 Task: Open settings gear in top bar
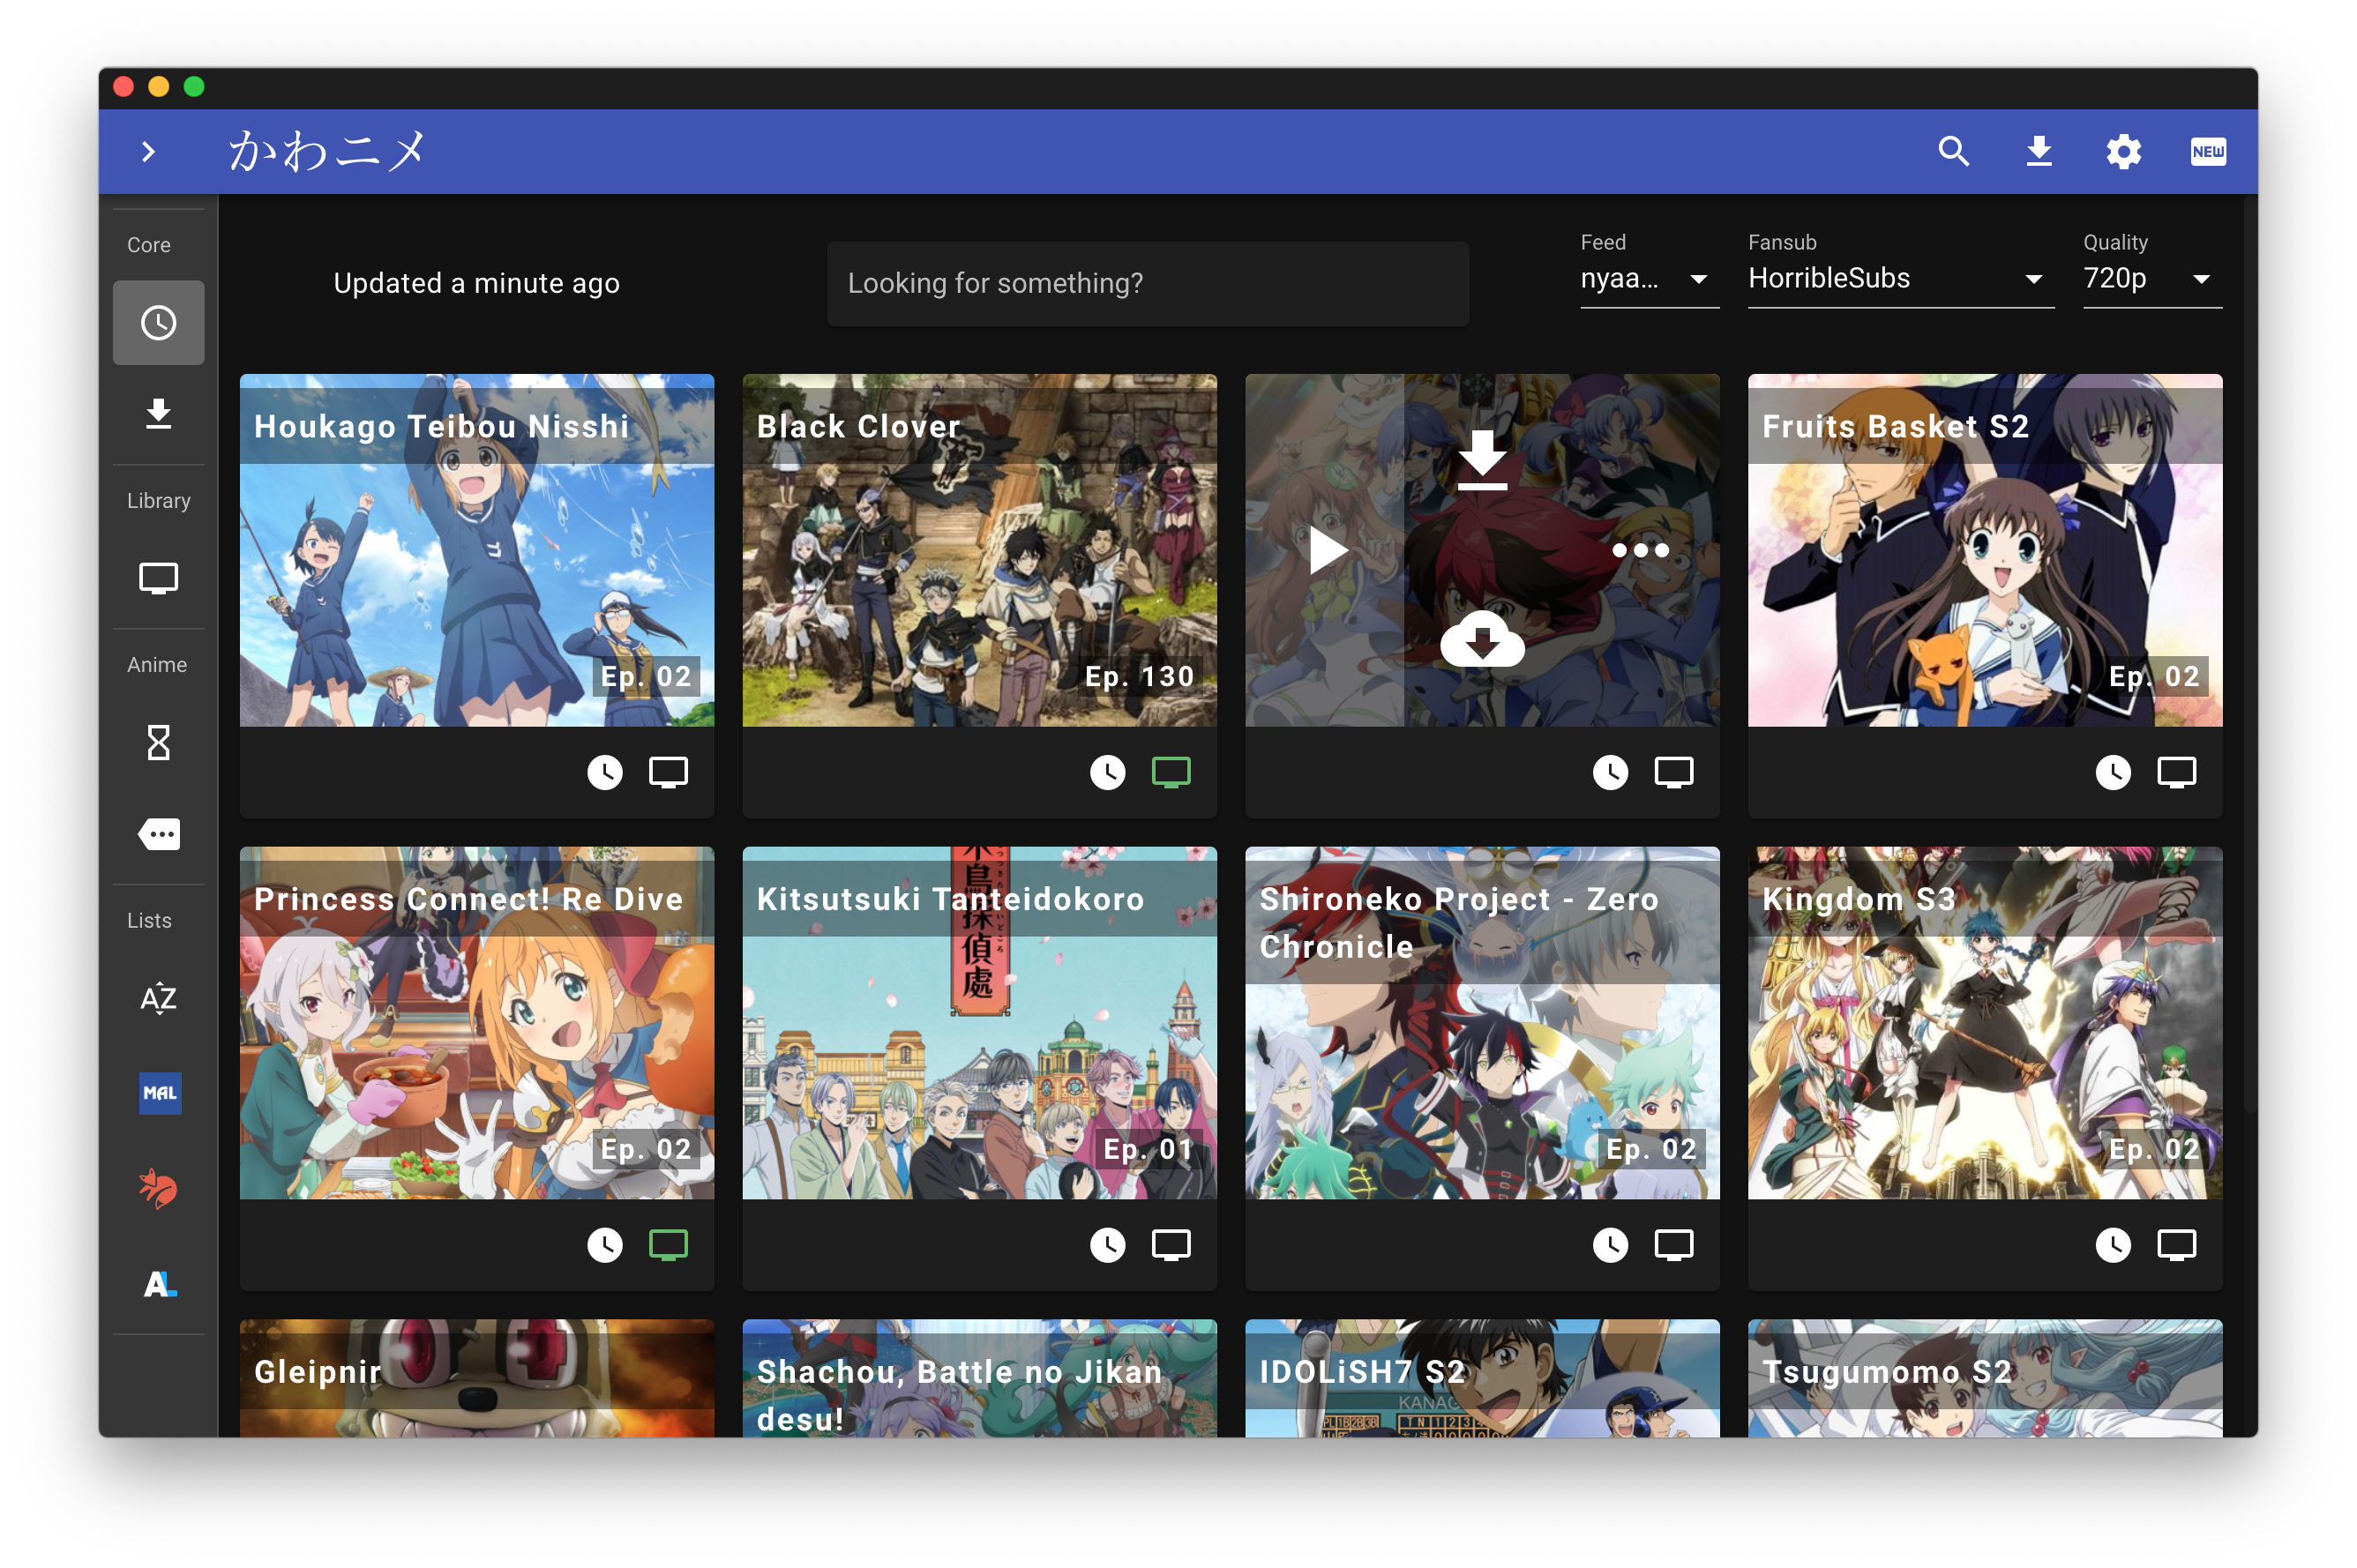tap(2122, 152)
